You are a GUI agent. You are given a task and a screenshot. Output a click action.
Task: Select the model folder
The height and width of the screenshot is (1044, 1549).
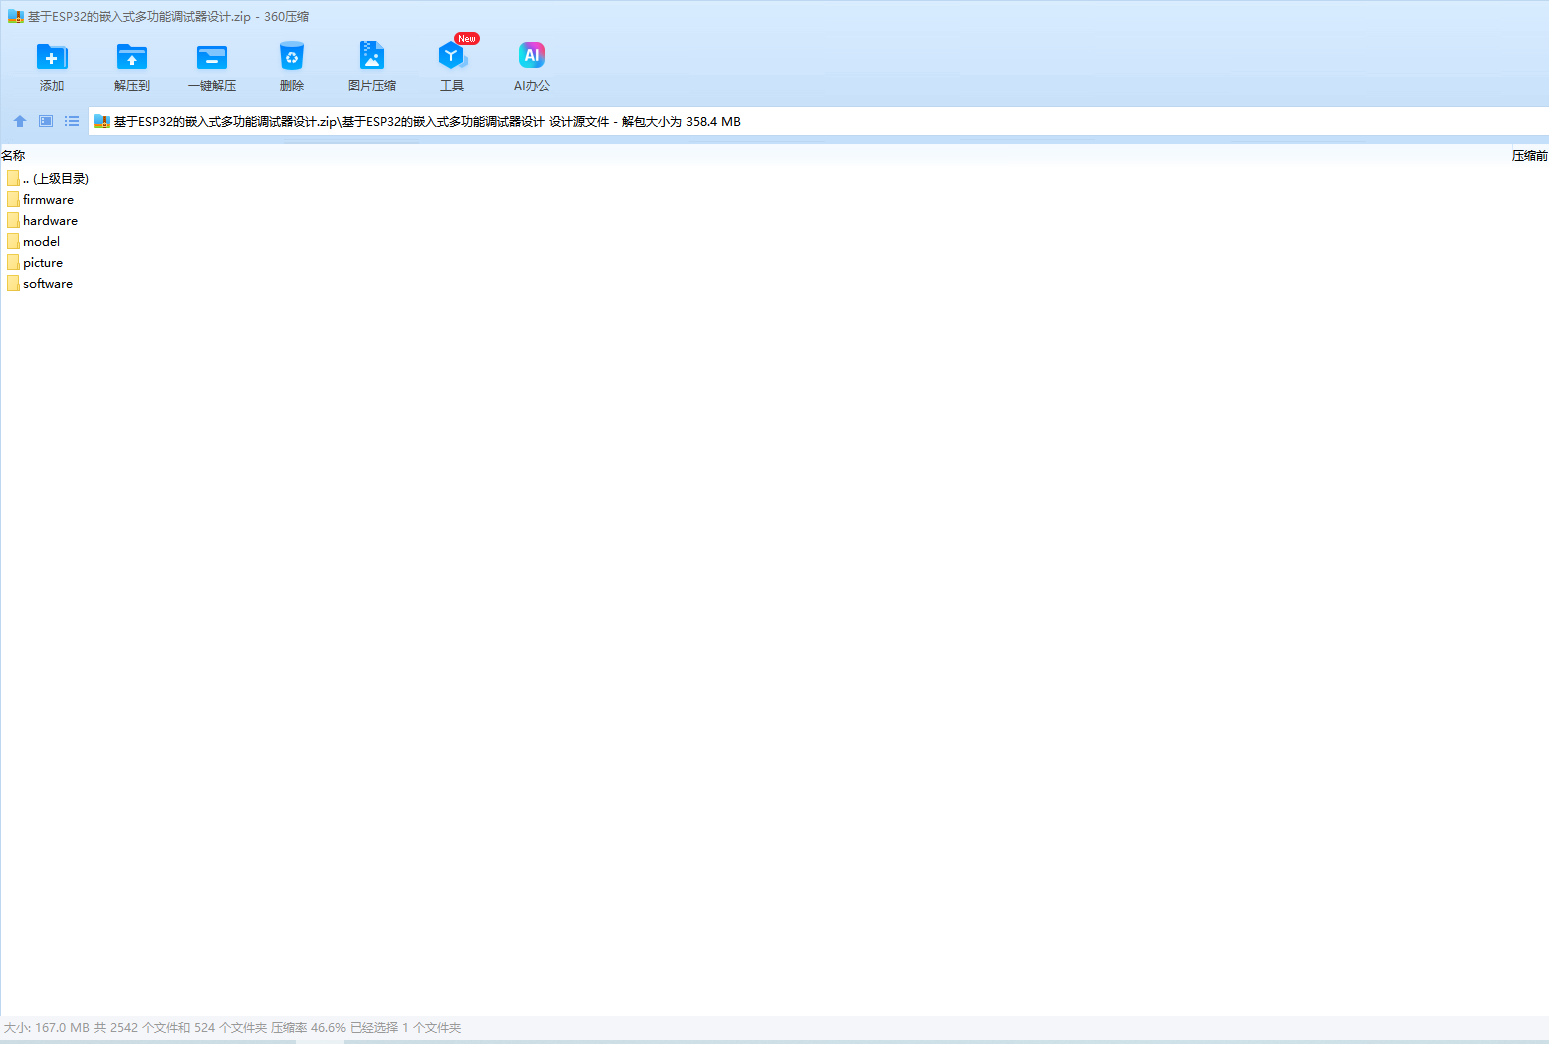point(41,242)
